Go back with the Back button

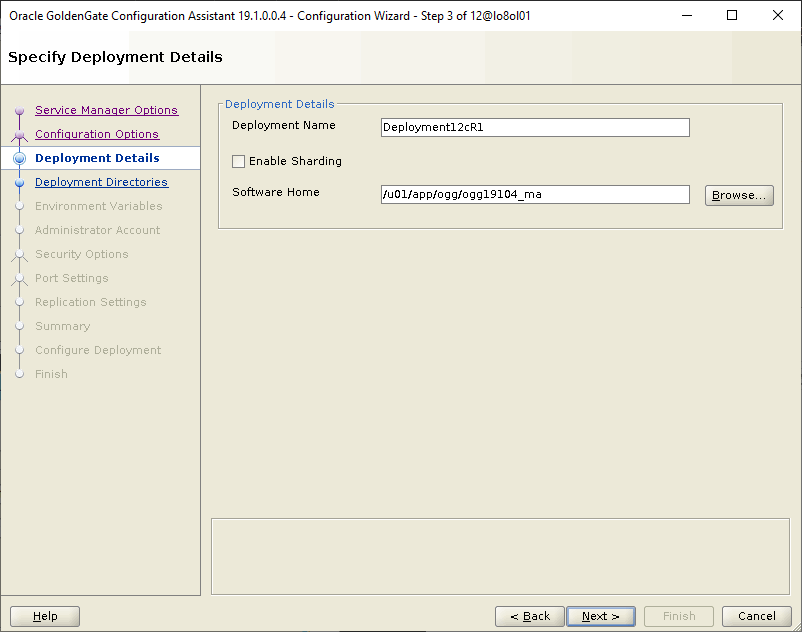coord(529,616)
